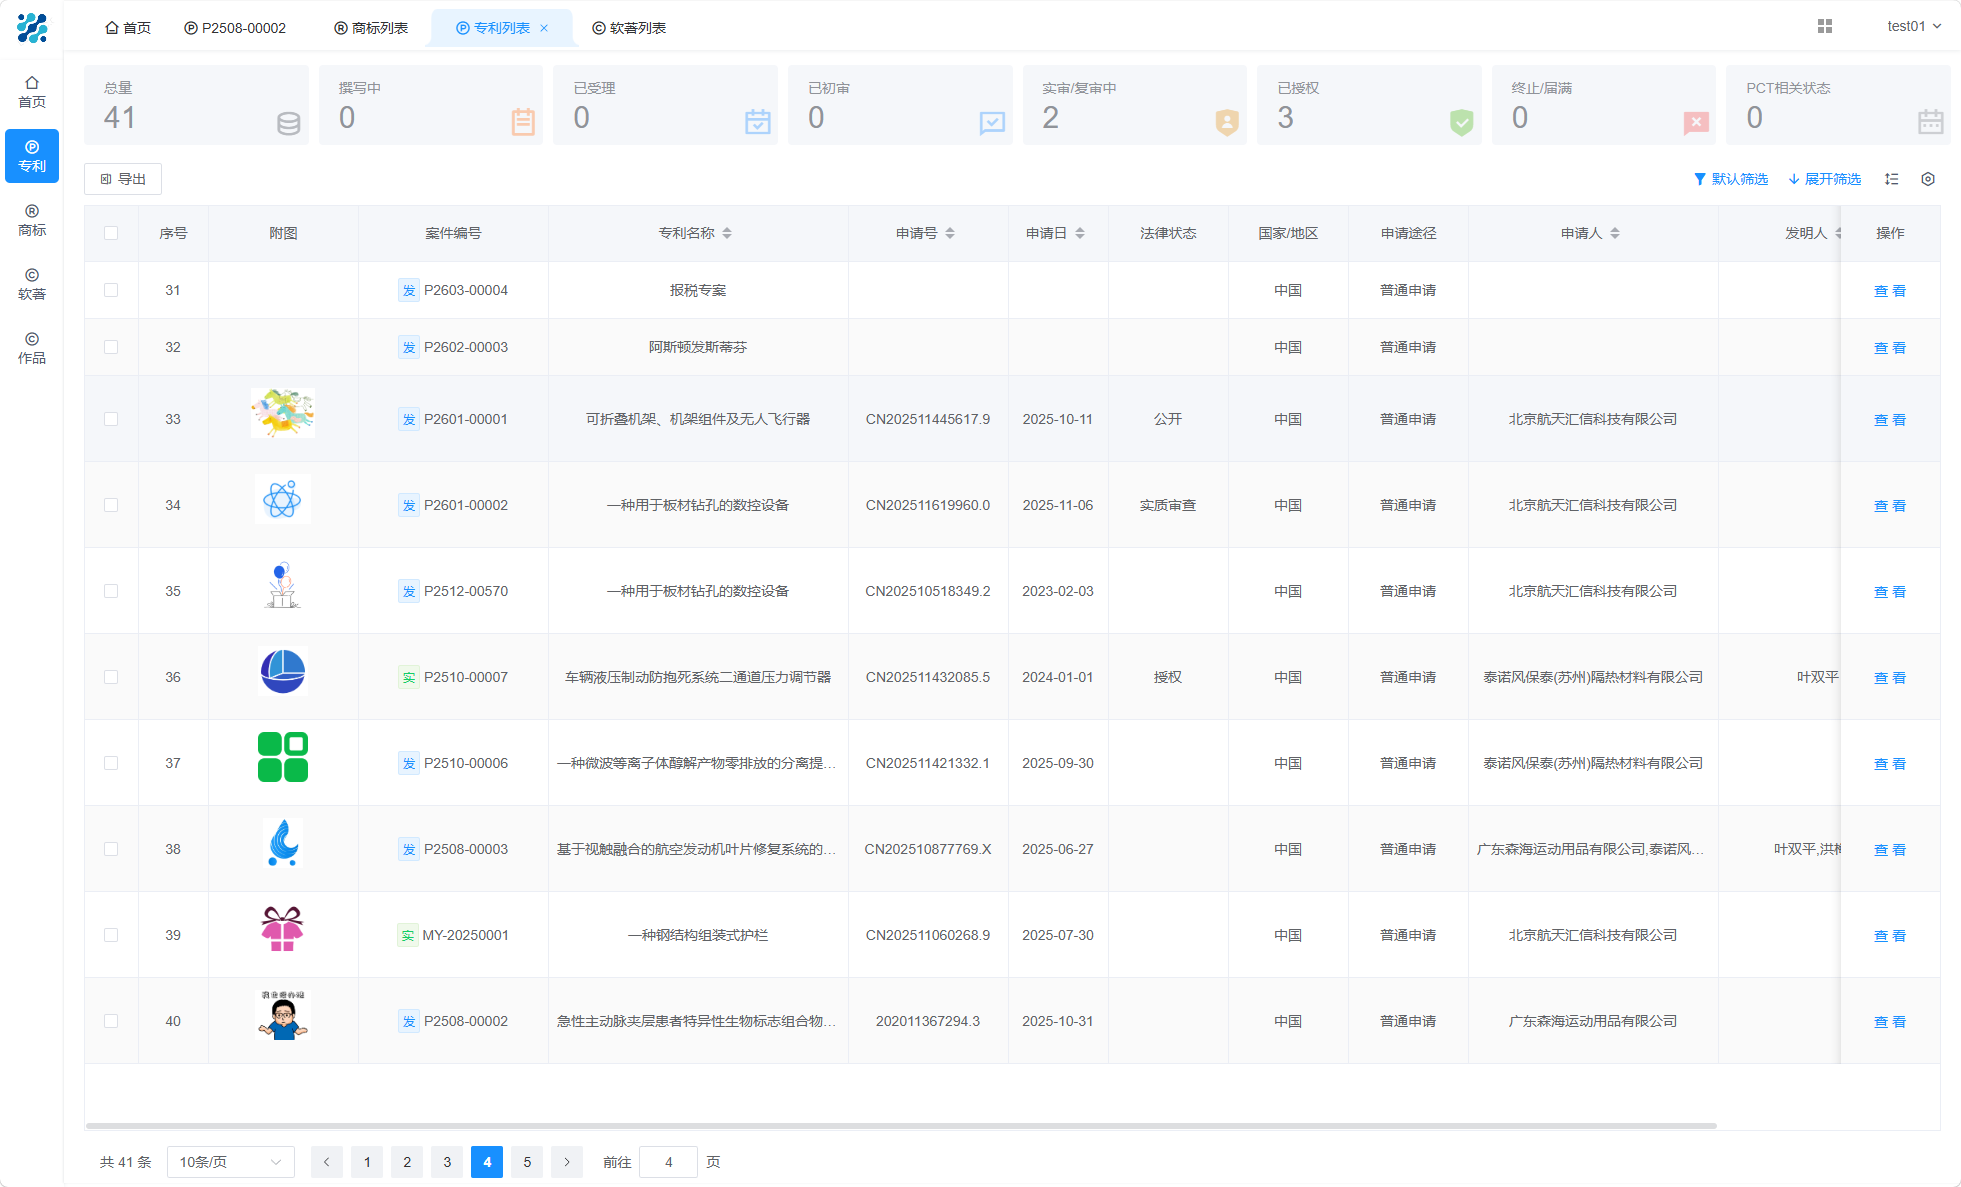Click the 导出 export button
The width and height of the screenshot is (1961, 1187).
coord(123,179)
